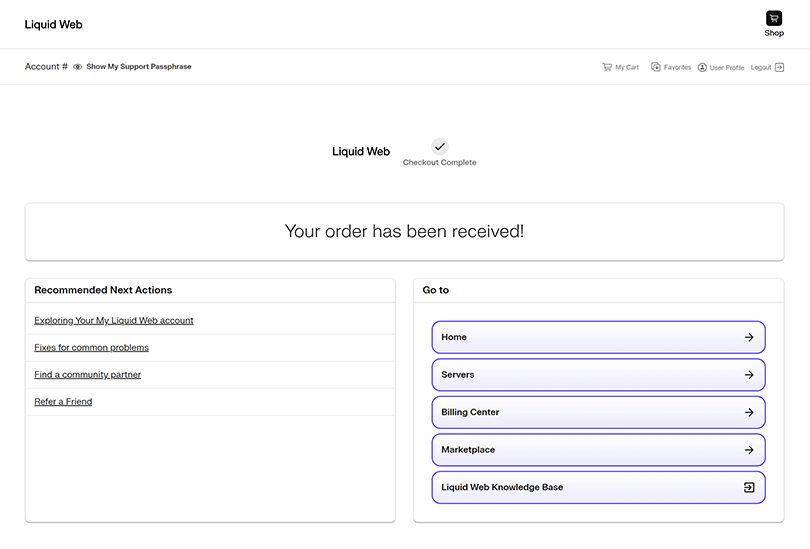Open the Shop cart icon
810x549 pixels.
coord(773,18)
